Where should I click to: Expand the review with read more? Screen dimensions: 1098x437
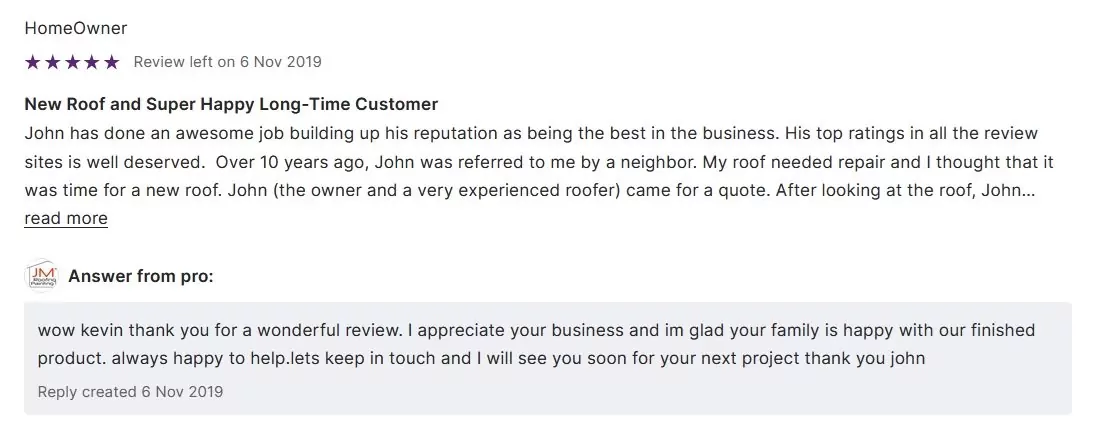coord(66,218)
